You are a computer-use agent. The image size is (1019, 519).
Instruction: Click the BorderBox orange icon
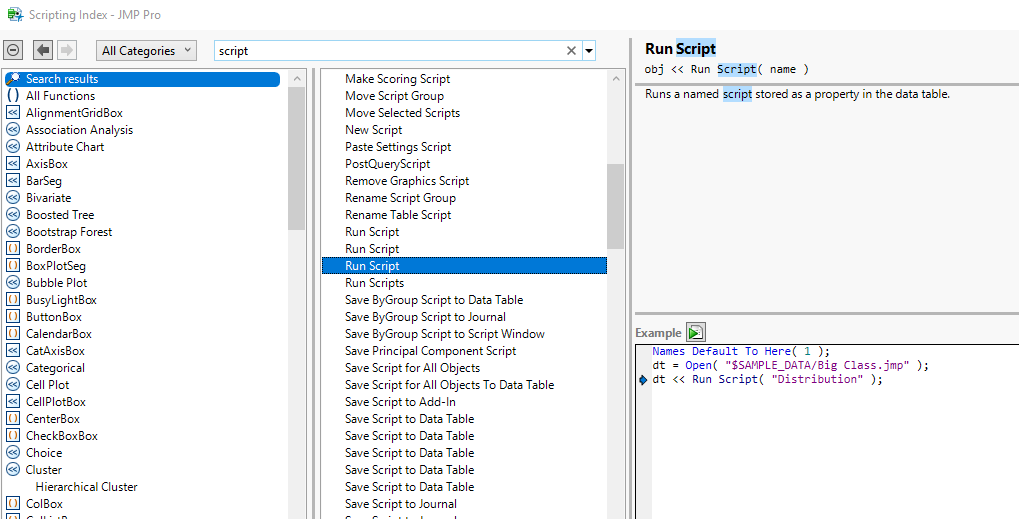(x=13, y=249)
